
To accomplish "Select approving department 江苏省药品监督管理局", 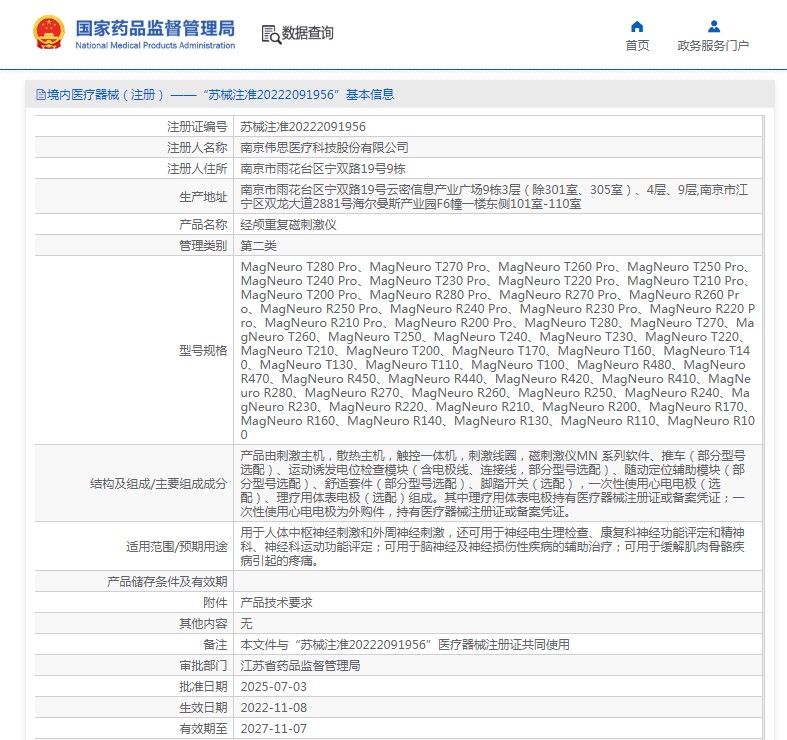I will click(300, 666).
